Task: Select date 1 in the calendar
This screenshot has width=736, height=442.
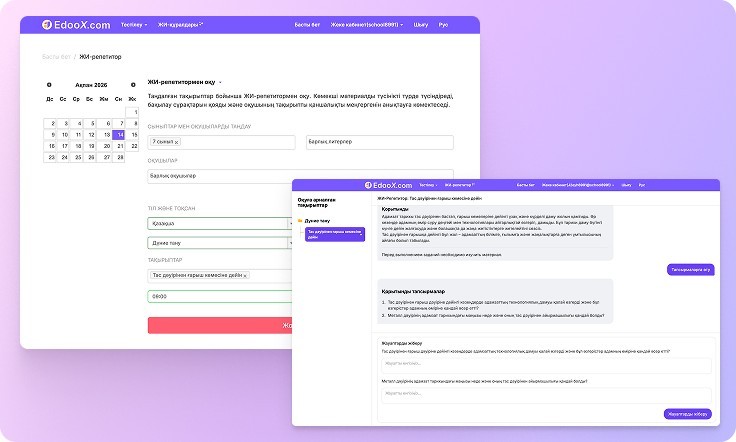Action: pos(132,112)
